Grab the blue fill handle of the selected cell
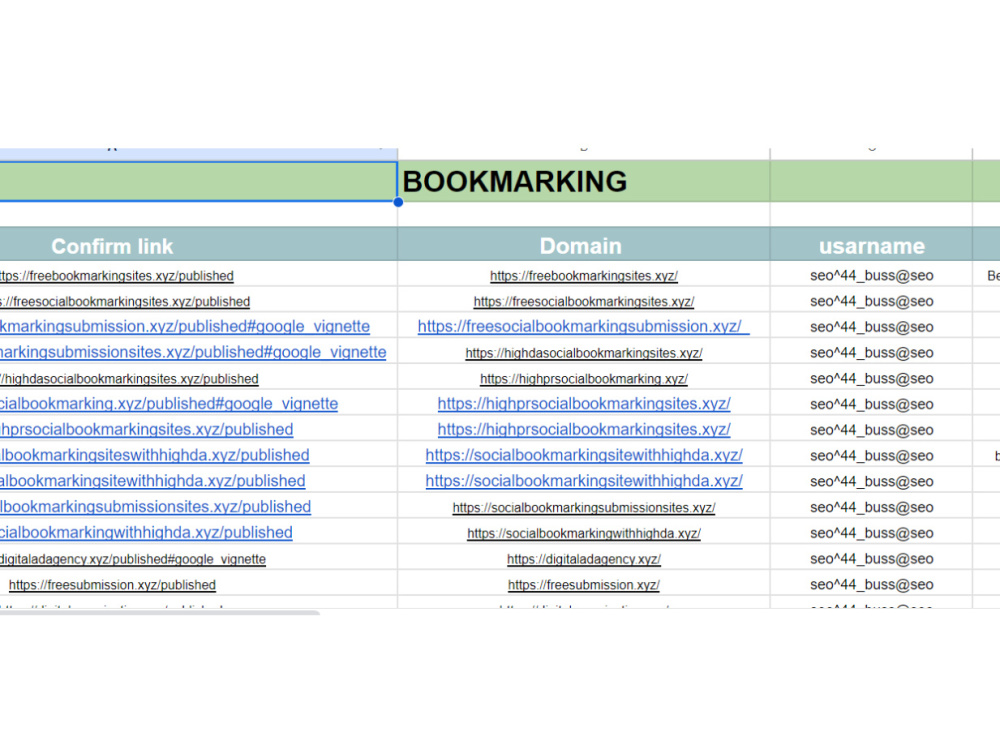This screenshot has width=1000, height=749. click(398, 202)
